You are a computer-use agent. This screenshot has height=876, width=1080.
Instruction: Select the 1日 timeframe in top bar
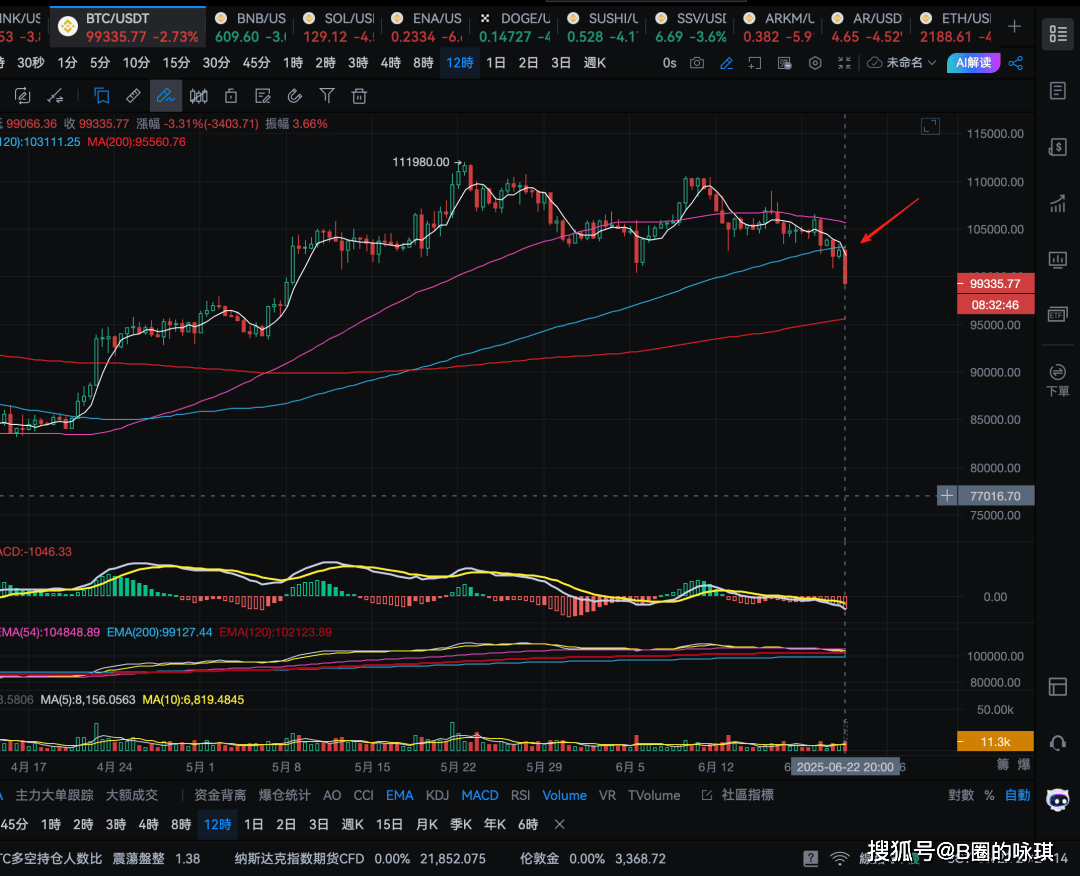pyautogui.click(x=495, y=63)
